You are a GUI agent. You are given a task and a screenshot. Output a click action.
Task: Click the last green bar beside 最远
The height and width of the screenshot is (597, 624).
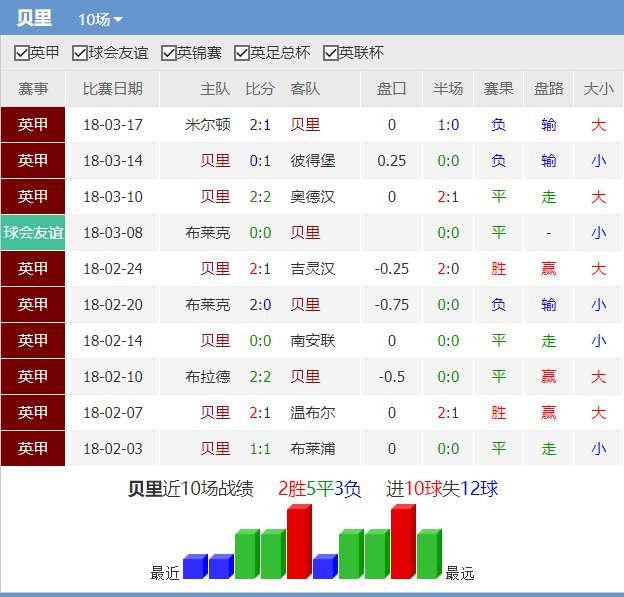pyautogui.click(x=427, y=555)
